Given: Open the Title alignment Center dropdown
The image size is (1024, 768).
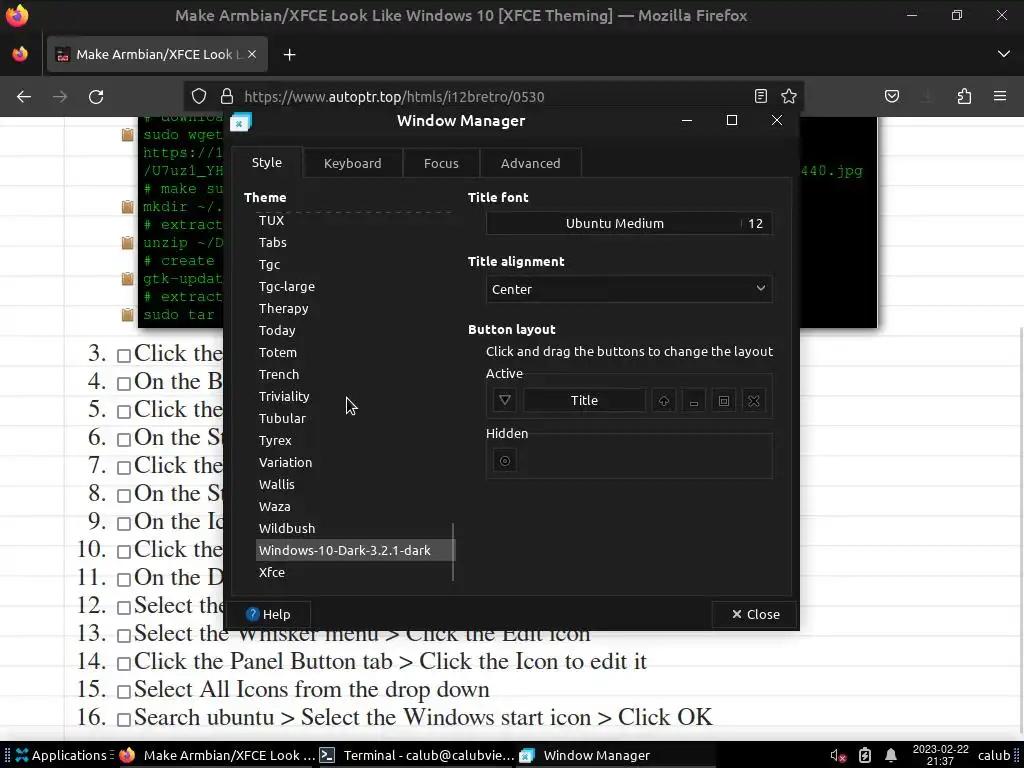Looking at the screenshot, I should (630, 289).
